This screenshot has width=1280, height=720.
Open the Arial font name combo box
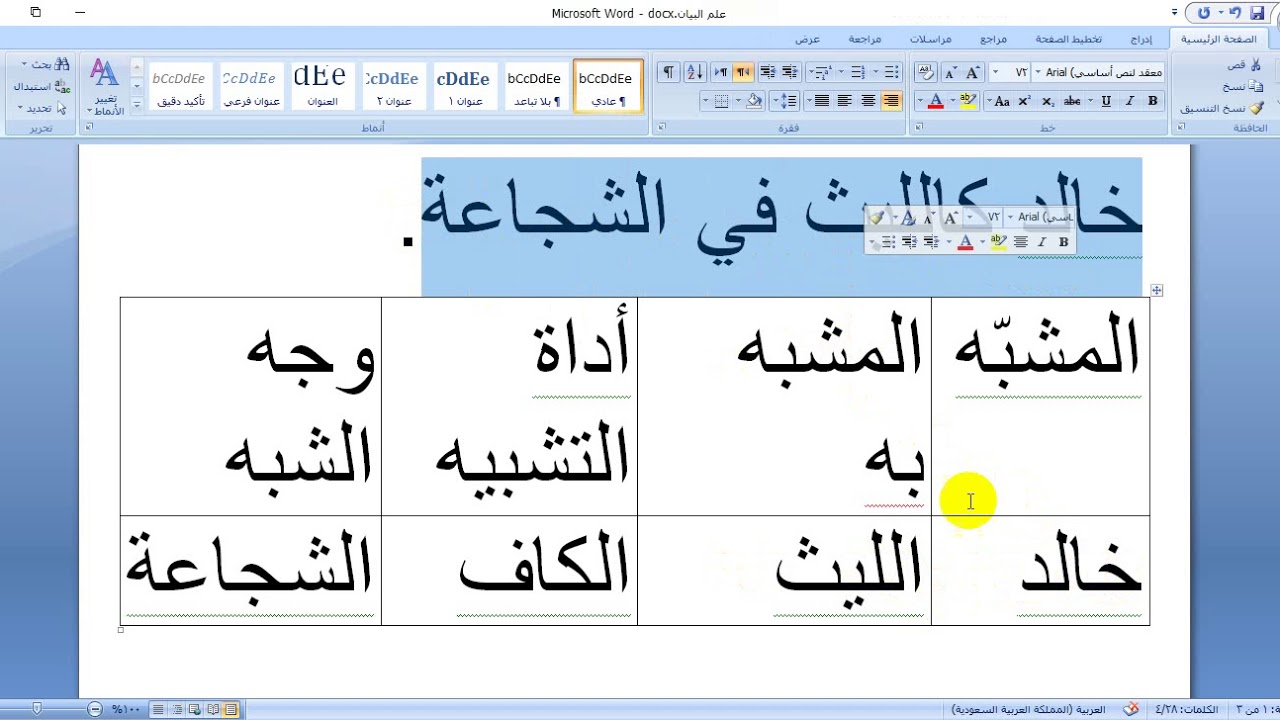(1099, 72)
